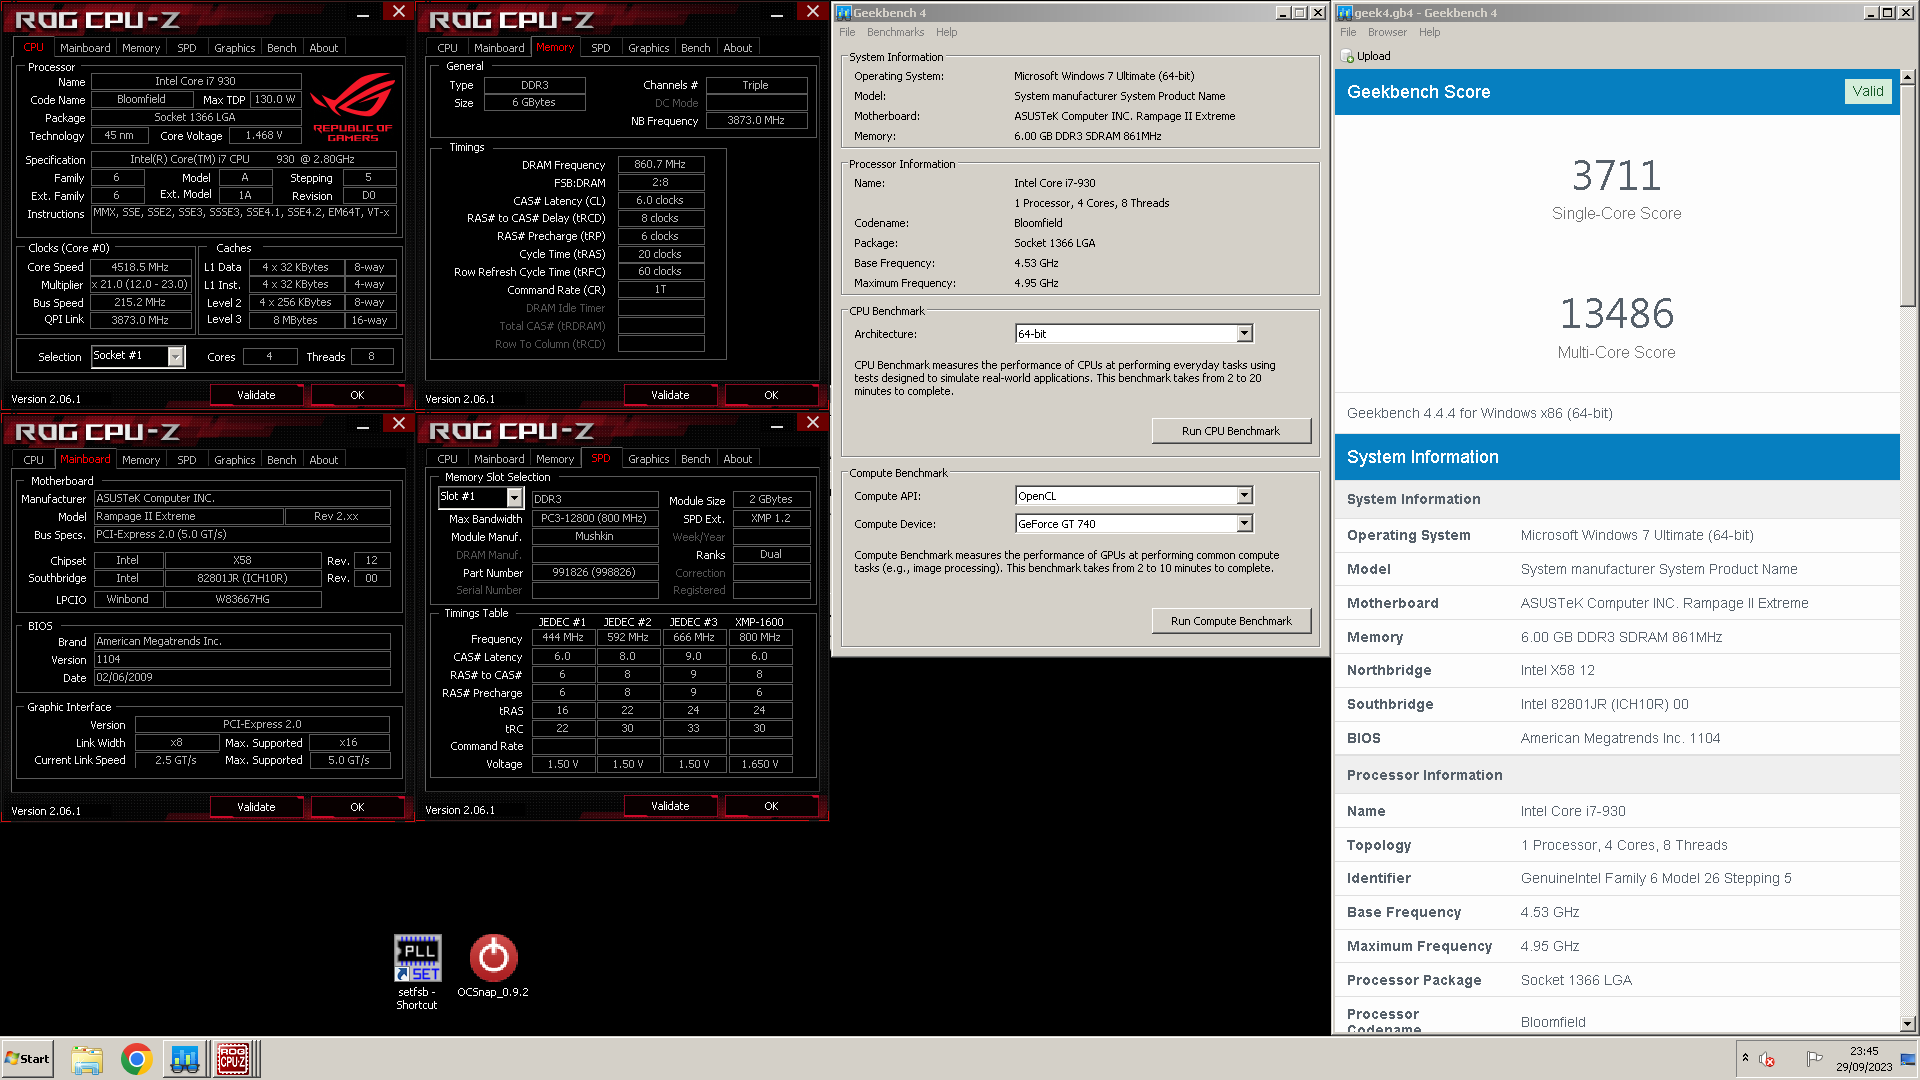
Task: Open the Compute Device GeForce GT 740 dropdown
Action: (x=1245, y=524)
